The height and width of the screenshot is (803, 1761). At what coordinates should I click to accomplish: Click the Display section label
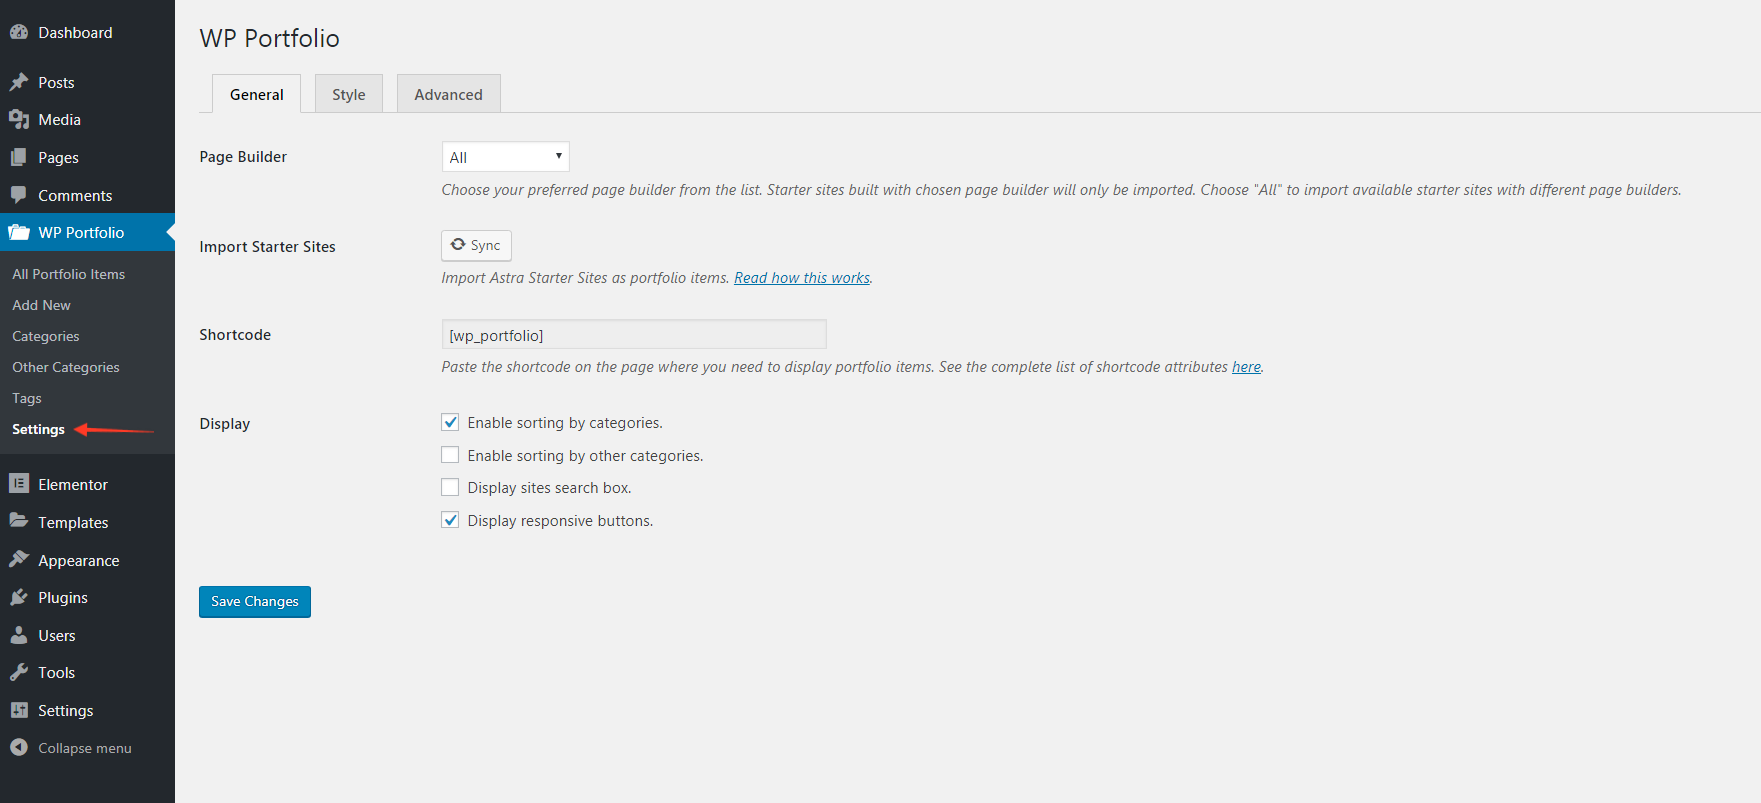225,424
